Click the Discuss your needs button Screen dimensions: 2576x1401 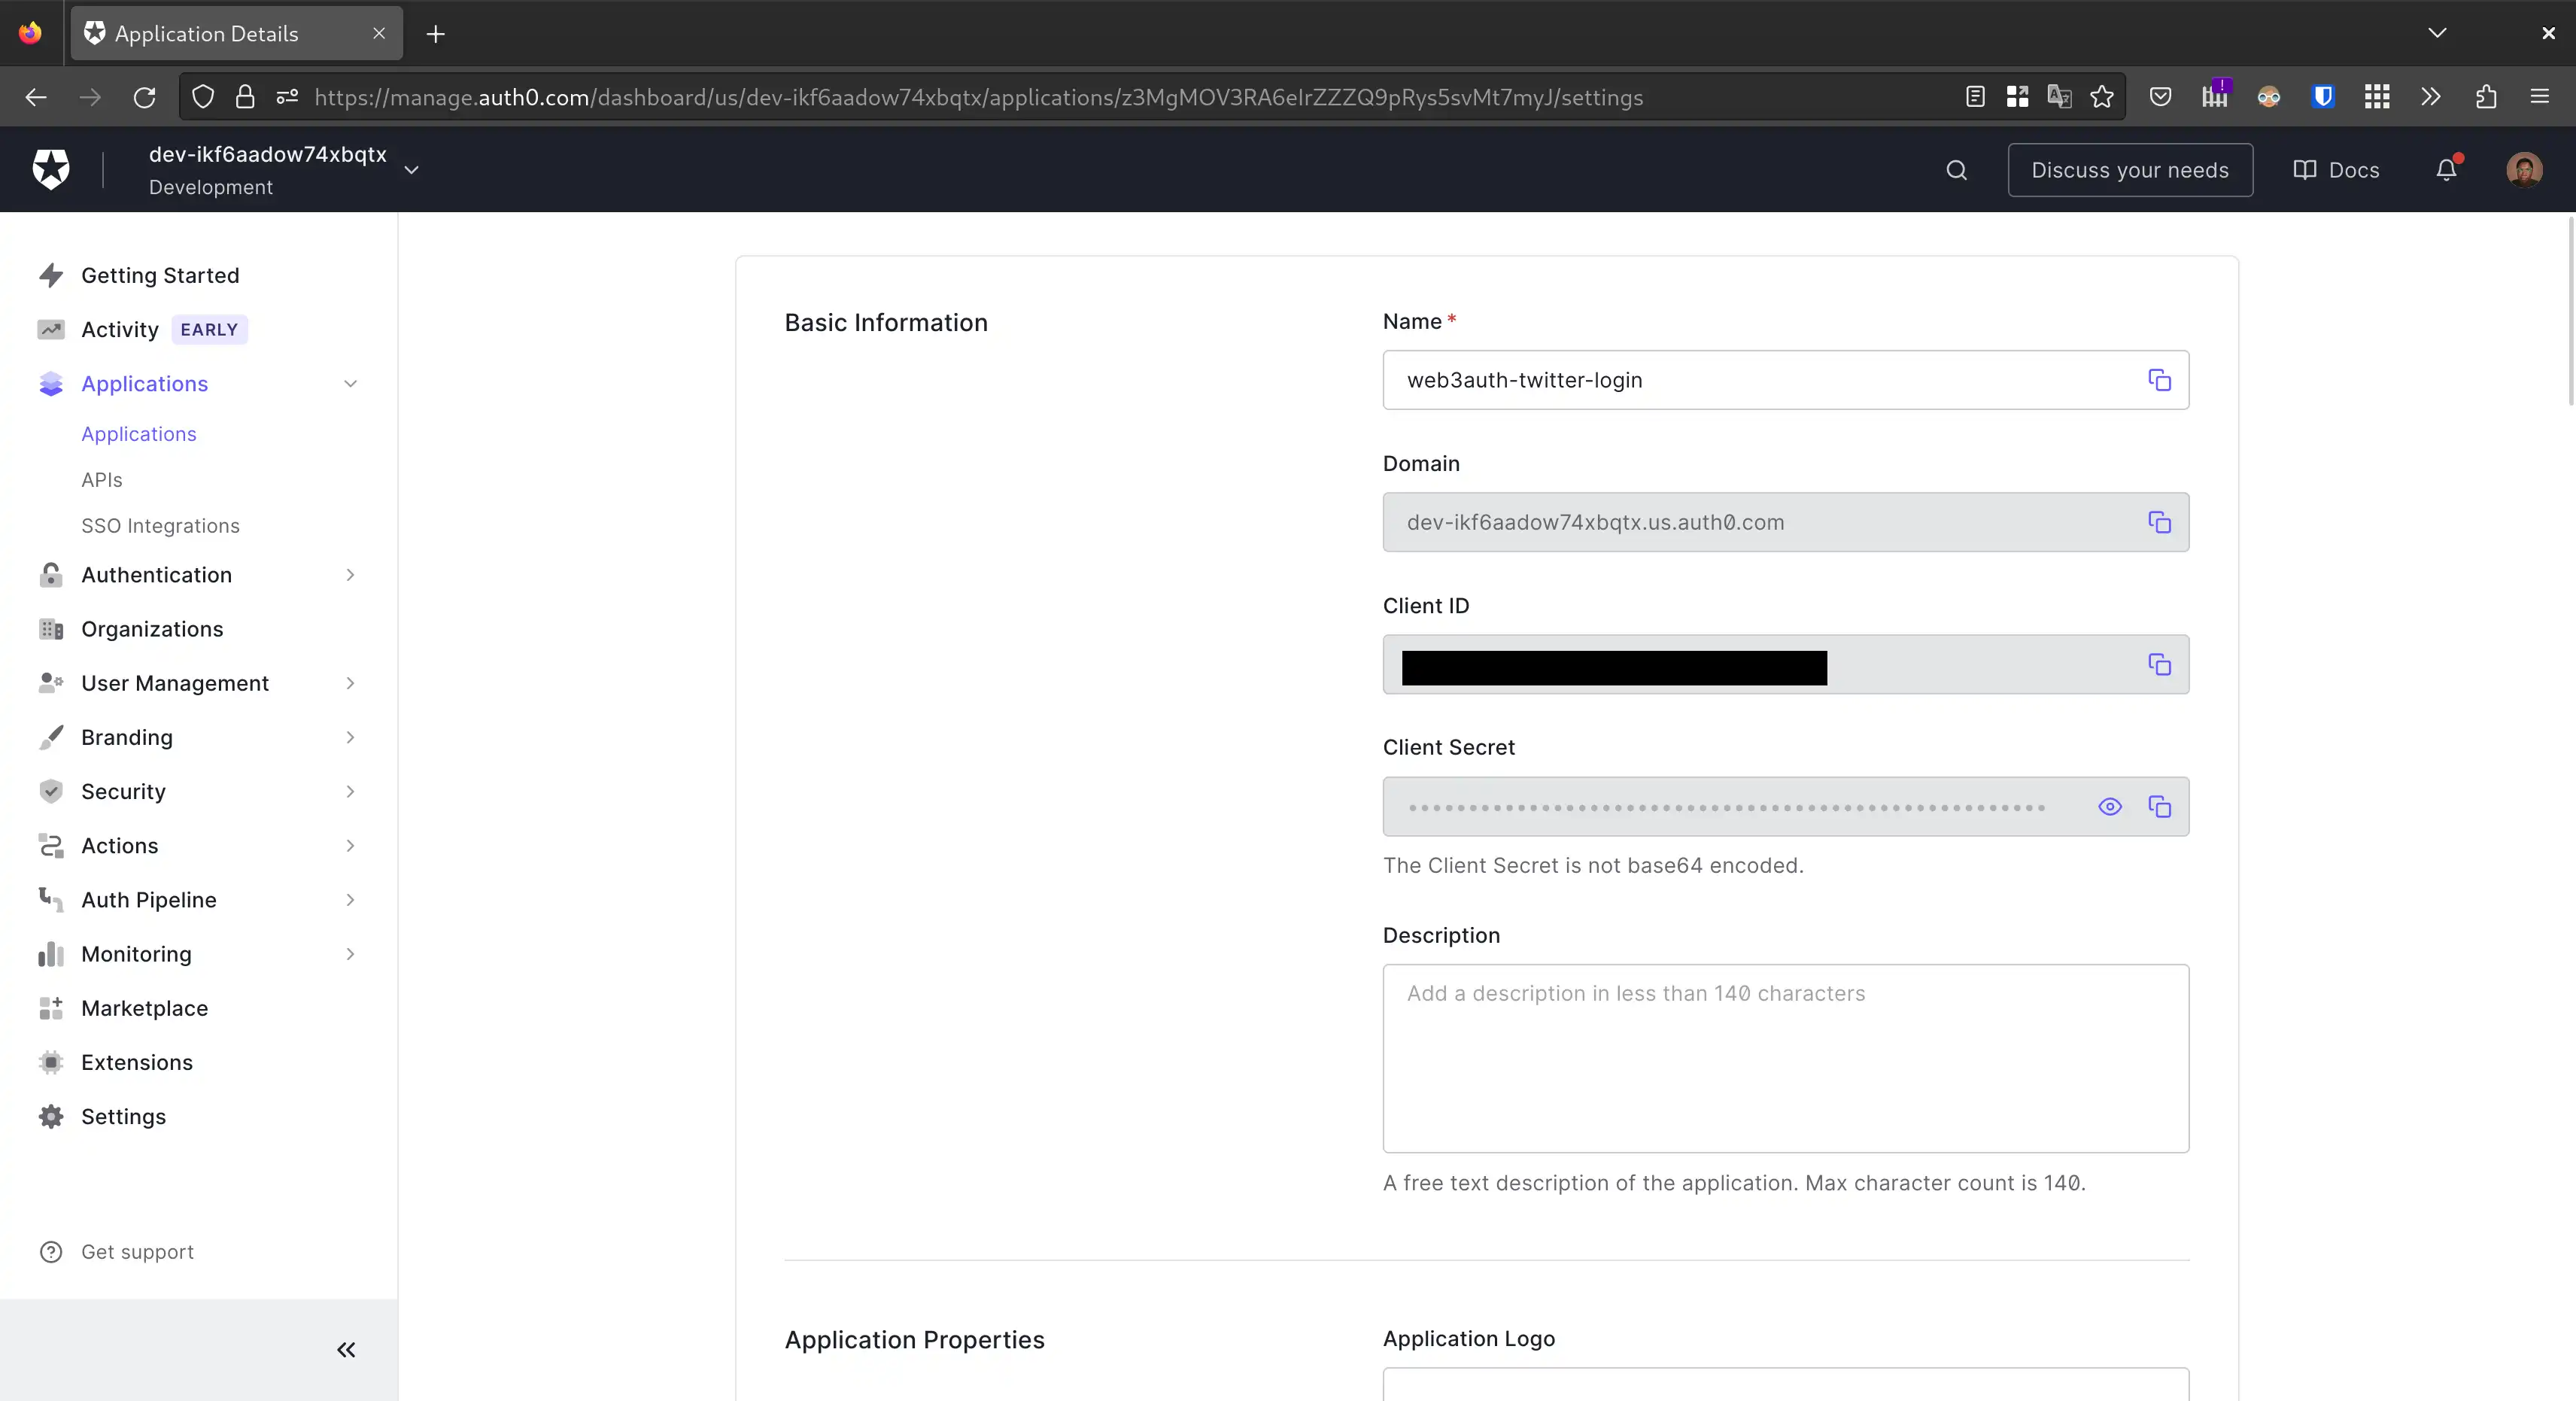[x=2129, y=170]
